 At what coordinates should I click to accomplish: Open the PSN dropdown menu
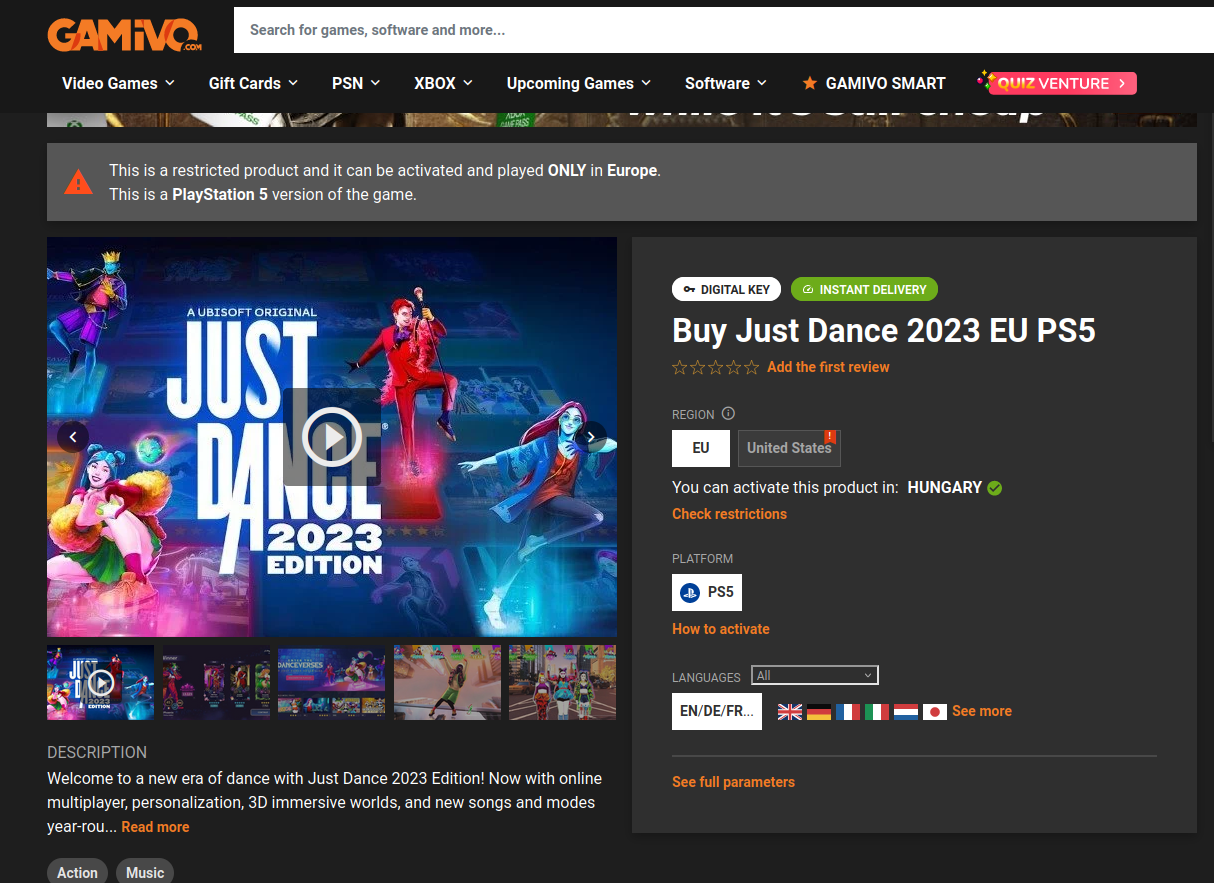[356, 83]
